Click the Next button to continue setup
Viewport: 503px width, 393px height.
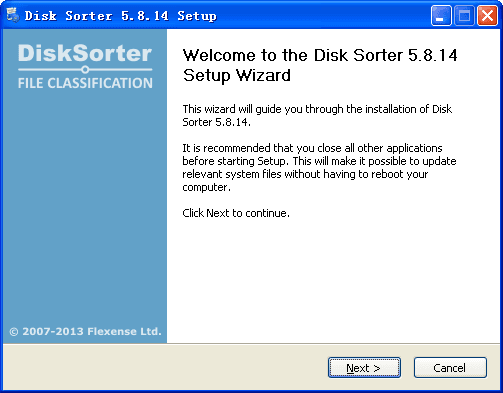tap(364, 368)
